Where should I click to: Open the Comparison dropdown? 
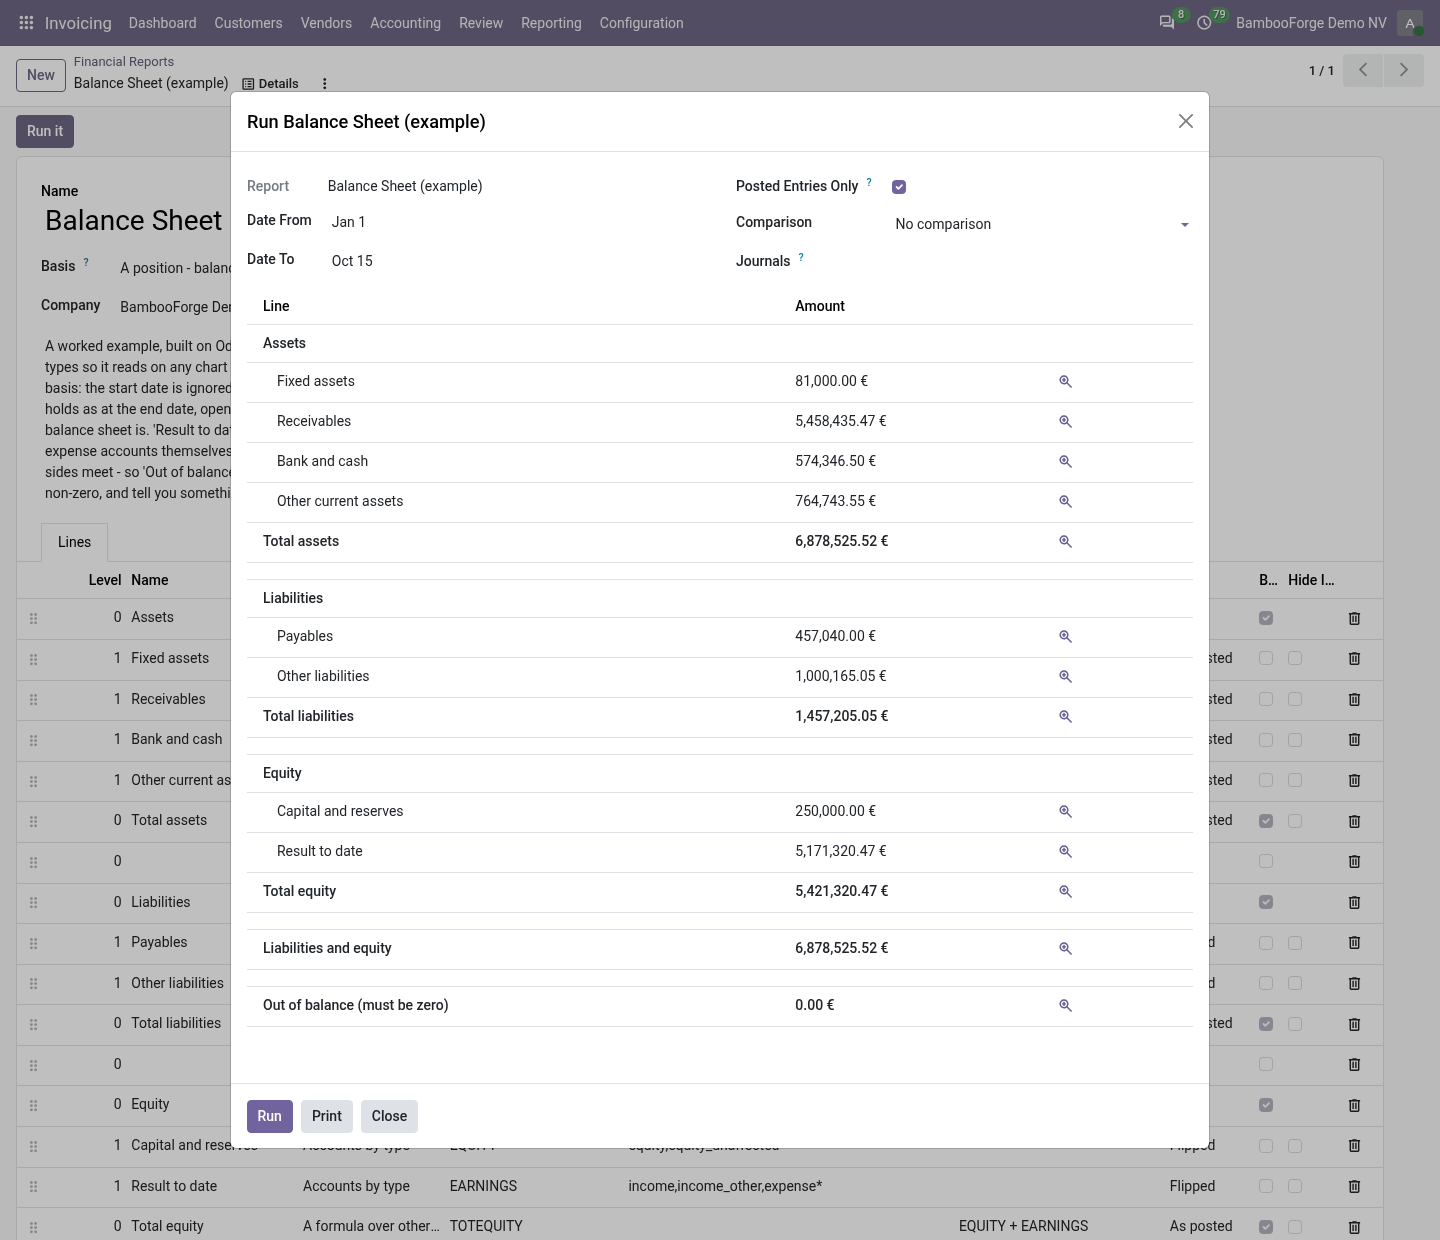pyautogui.click(x=1042, y=224)
